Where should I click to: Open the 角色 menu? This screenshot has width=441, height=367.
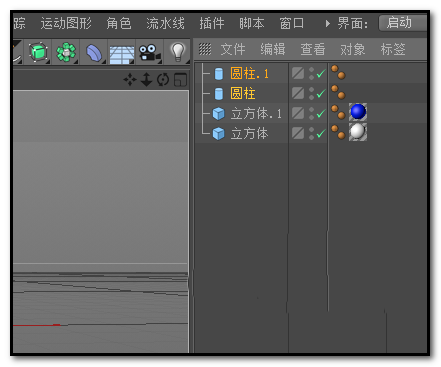(x=119, y=23)
